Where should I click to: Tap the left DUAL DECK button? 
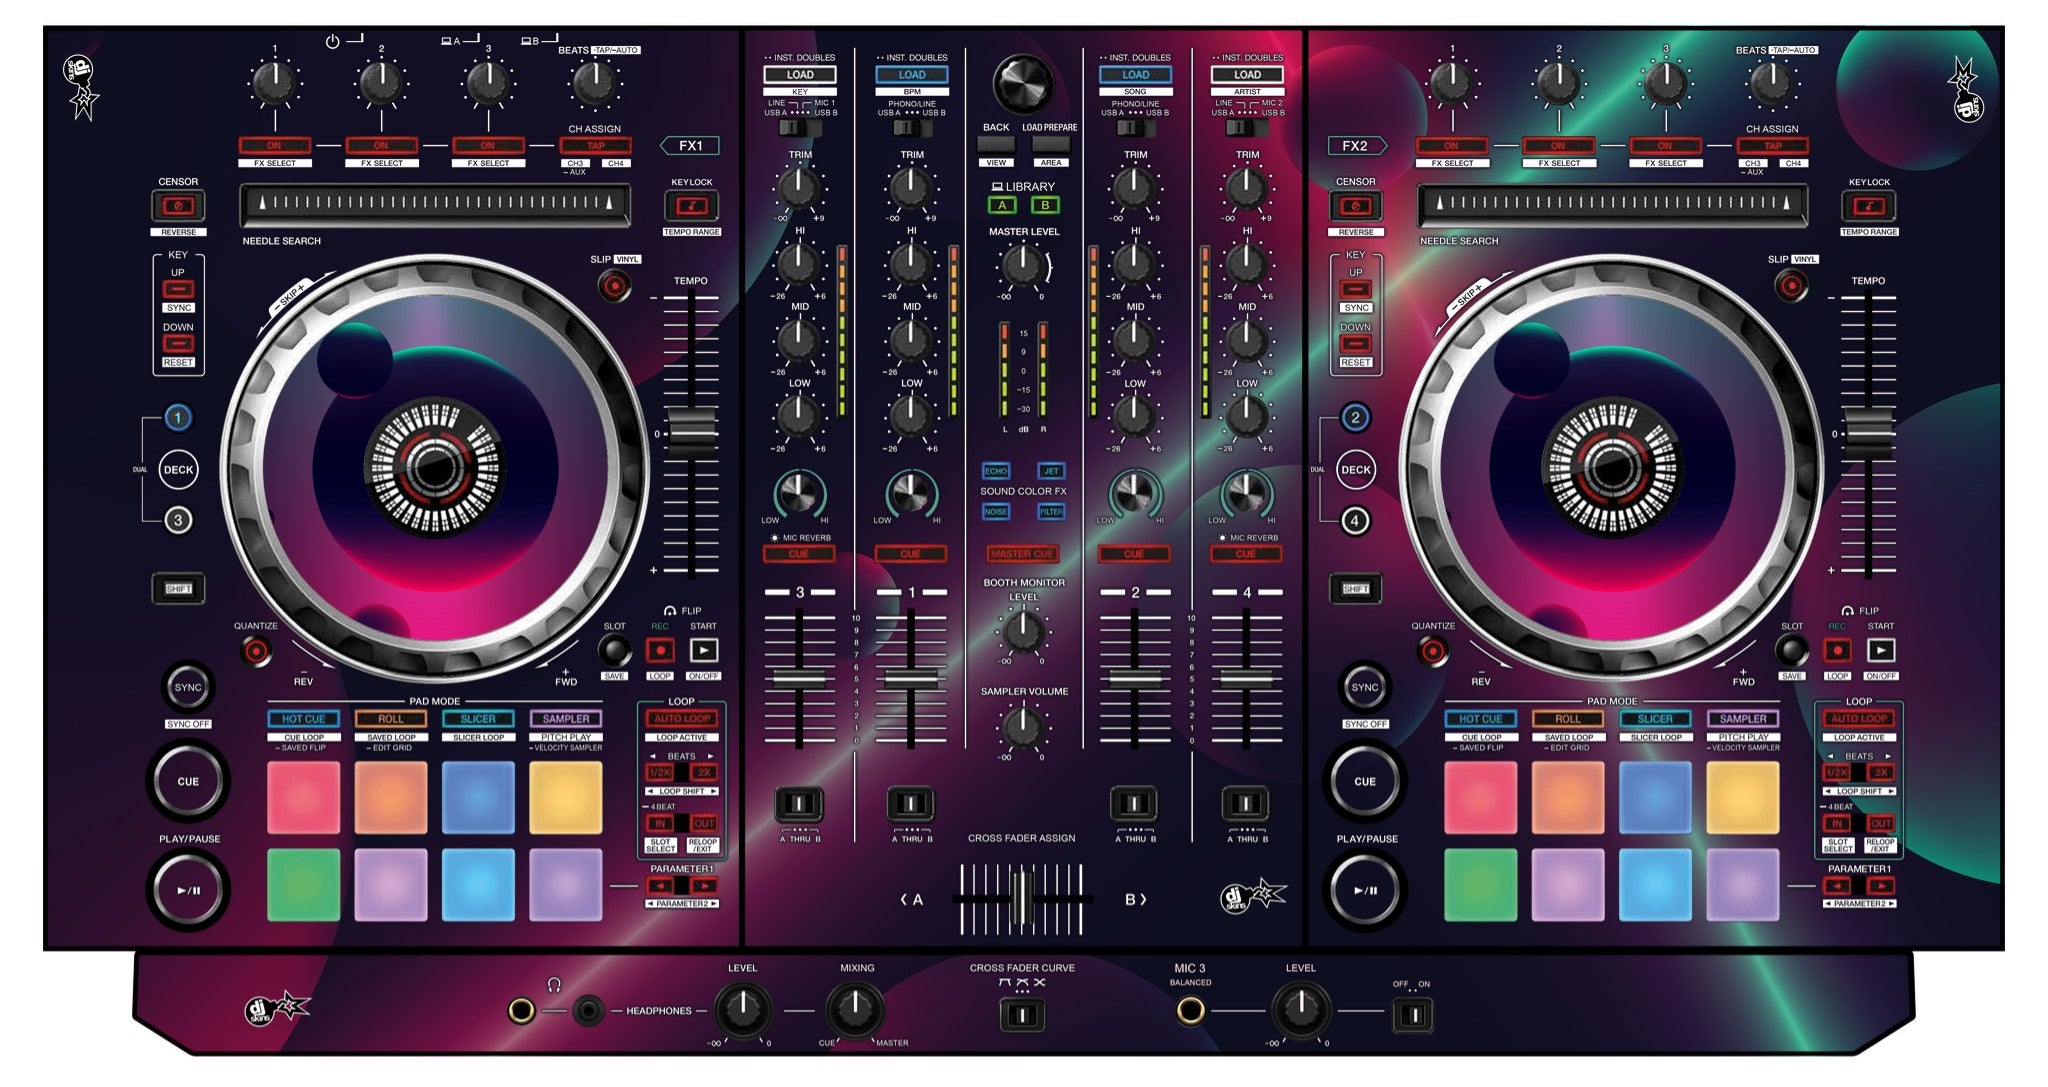178,470
